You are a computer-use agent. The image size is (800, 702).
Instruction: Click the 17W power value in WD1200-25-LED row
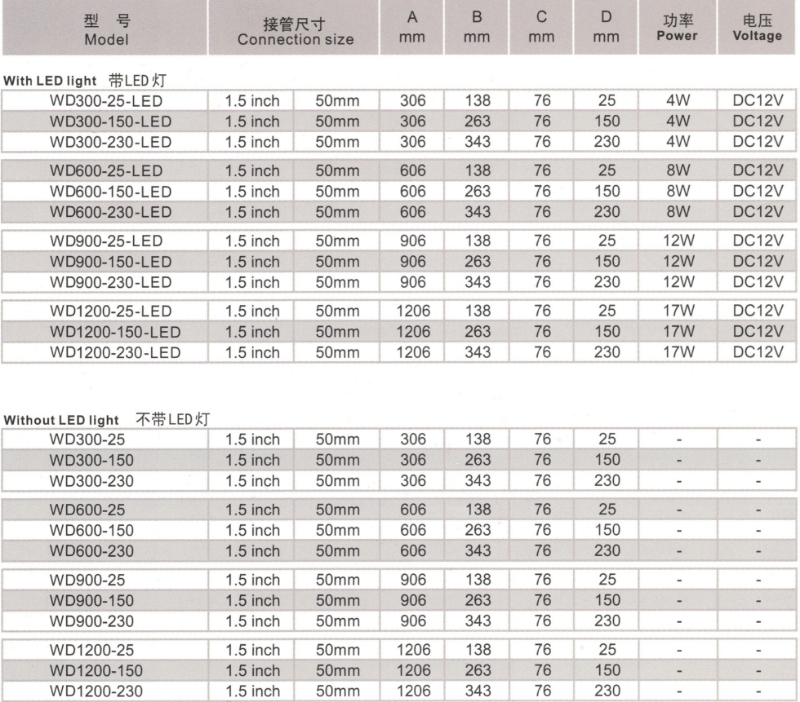pos(679,311)
